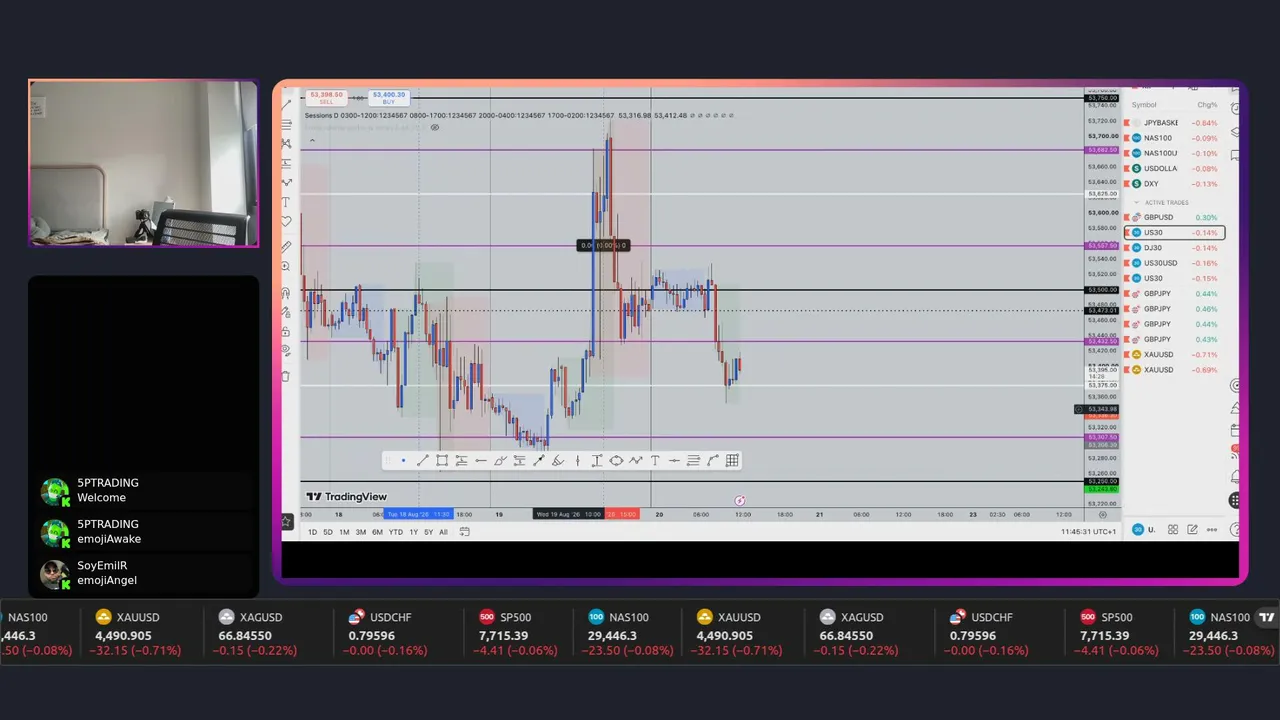Collapse the ACTIVE TRADES watchlist section
The image size is (1280, 720).
(x=1136, y=203)
